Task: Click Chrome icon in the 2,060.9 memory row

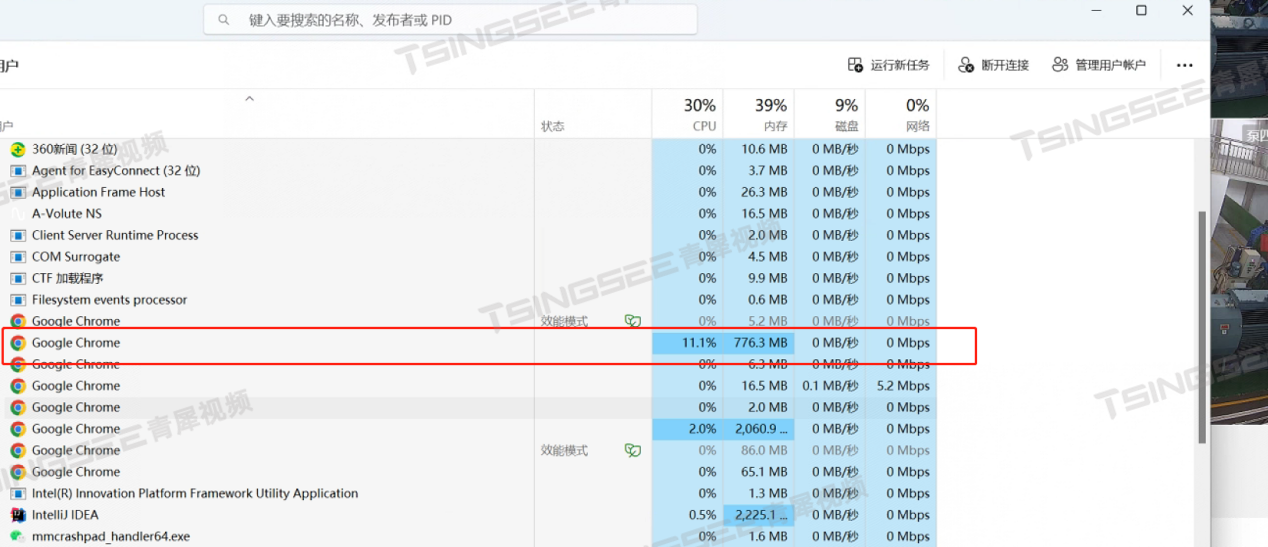Action: 17,428
